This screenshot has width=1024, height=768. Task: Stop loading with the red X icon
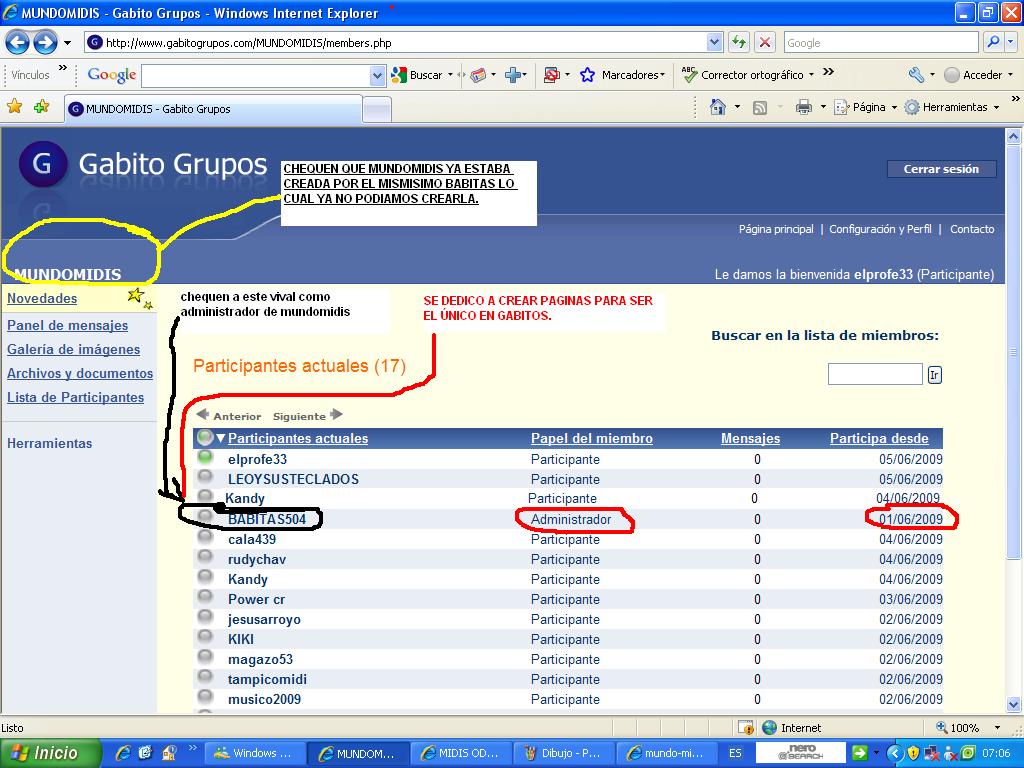(x=765, y=42)
